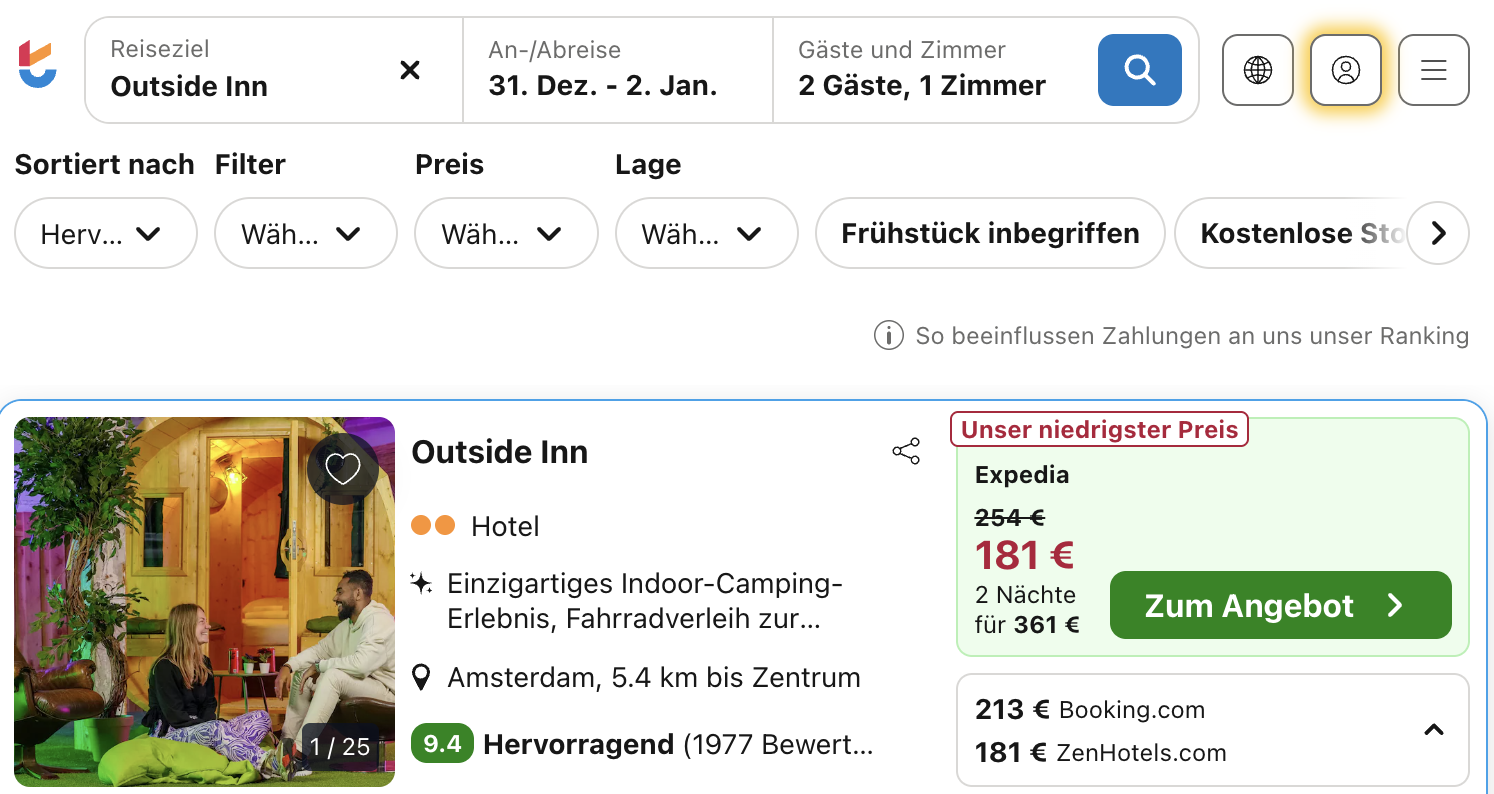Viewport: 1494px width, 794px height.
Task: Edit the An-/Abreise dates field
Action: click(617, 70)
